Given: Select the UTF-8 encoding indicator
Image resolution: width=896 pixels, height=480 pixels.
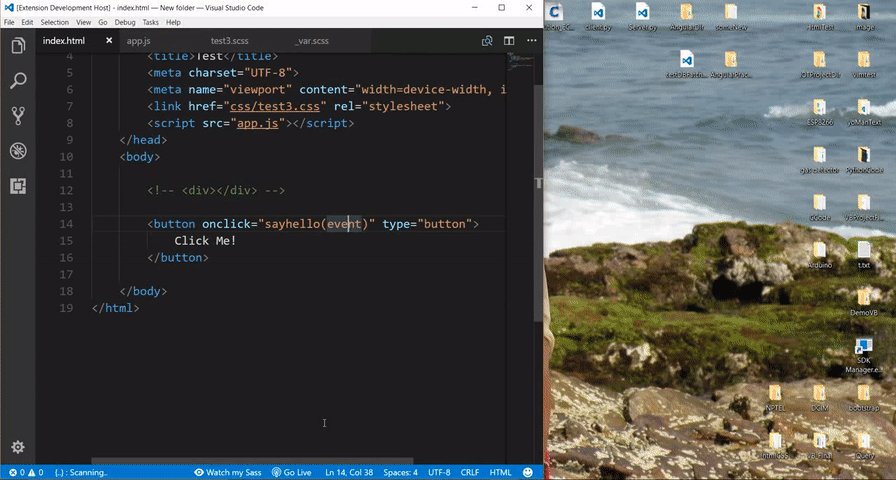Looking at the screenshot, I should coord(439,472).
